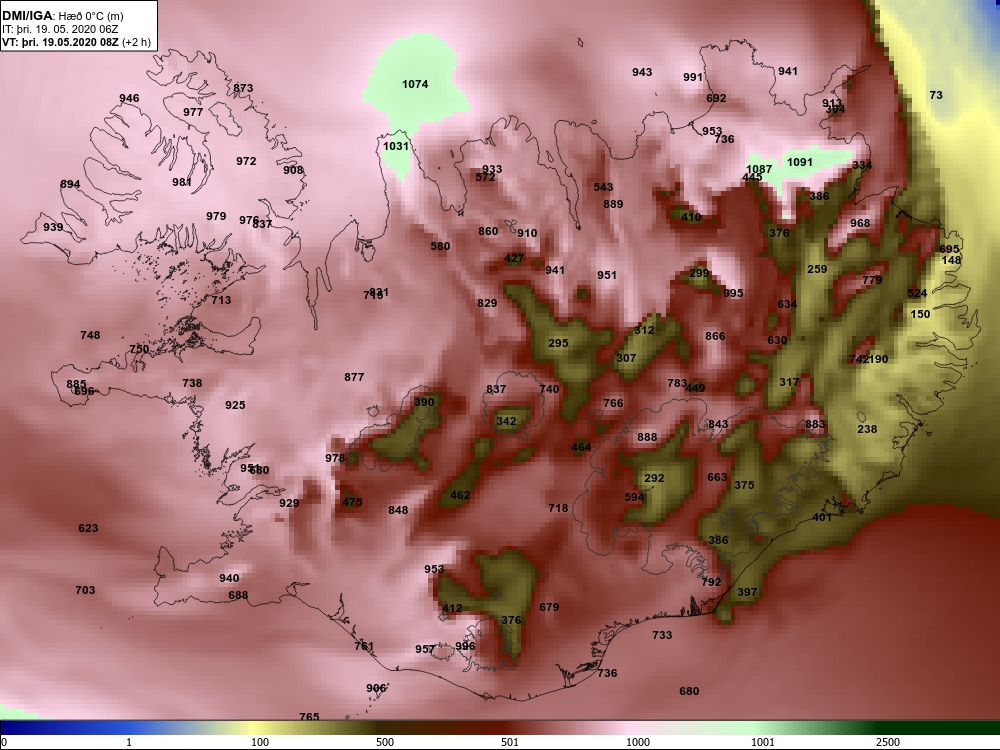1000x750 pixels.
Task: Click the valid time line 'VT: þri. 19.05.2020 08Z (+2 h)'
Action: click(77, 42)
